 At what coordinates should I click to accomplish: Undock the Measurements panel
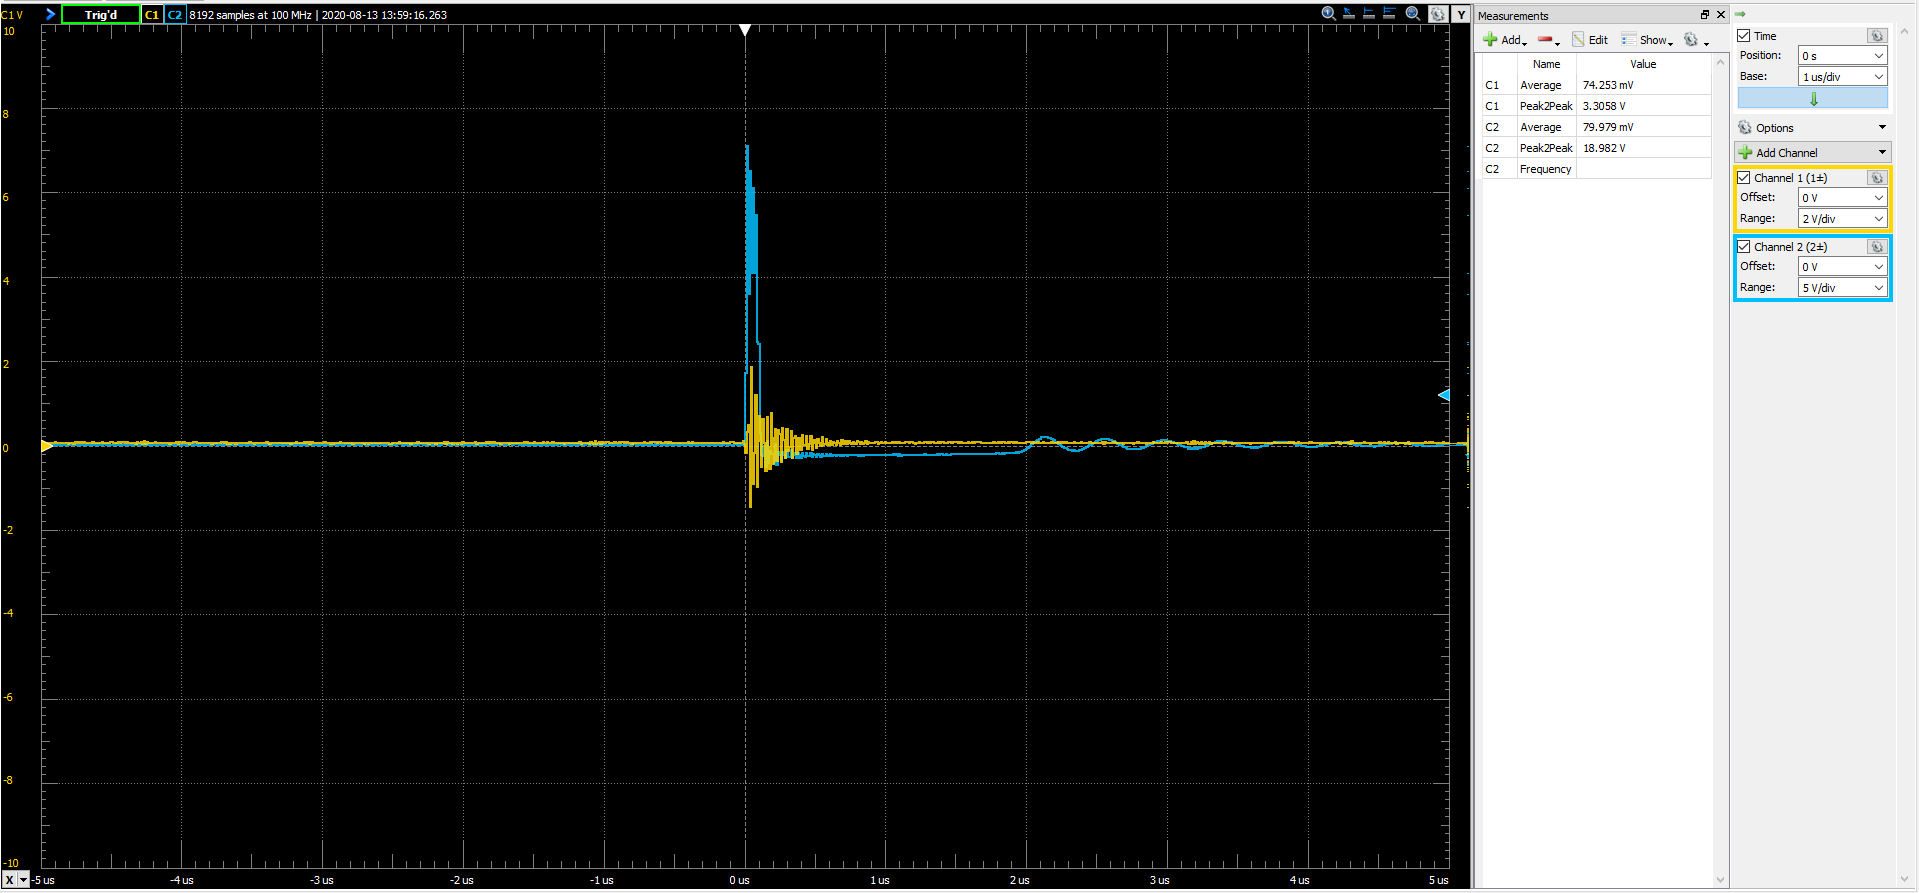click(x=1705, y=15)
